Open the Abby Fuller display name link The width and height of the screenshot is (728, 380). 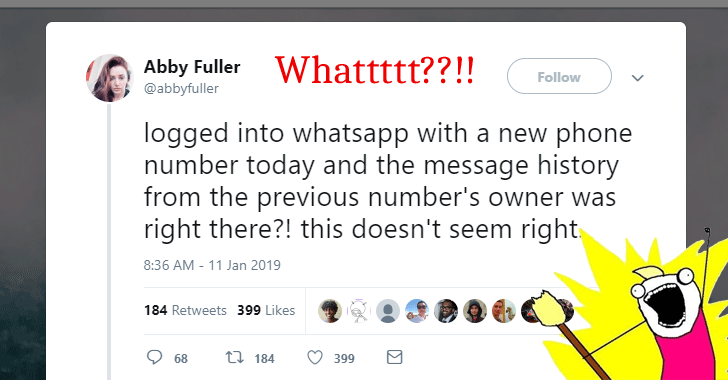[x=192, y=67]
